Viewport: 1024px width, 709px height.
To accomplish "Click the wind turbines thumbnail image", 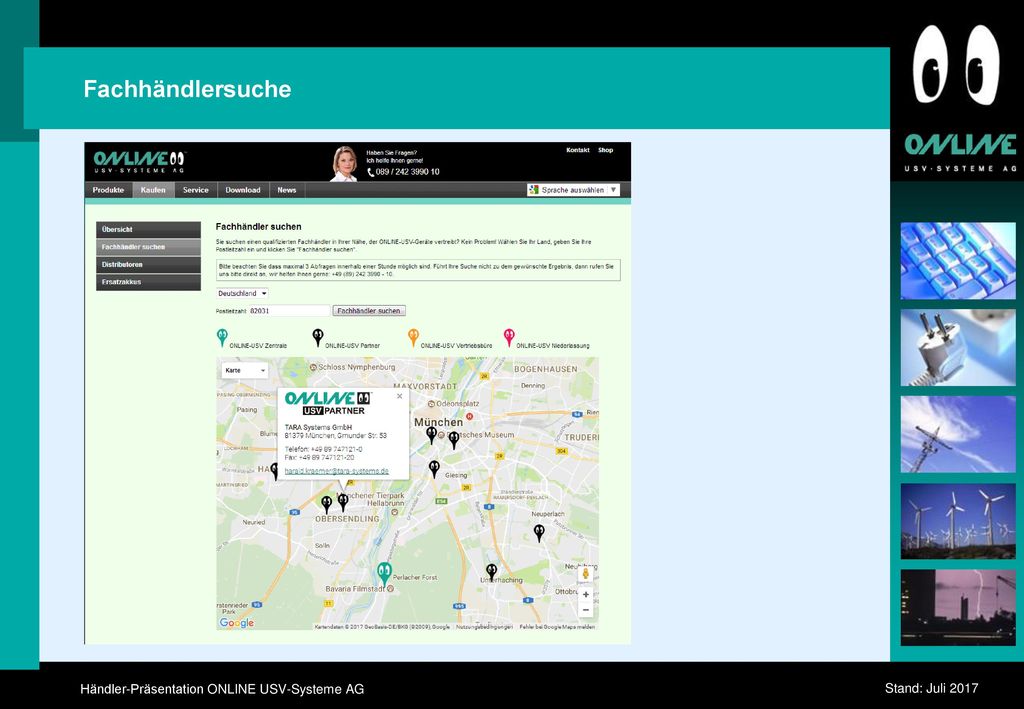I will pos(958,521).
